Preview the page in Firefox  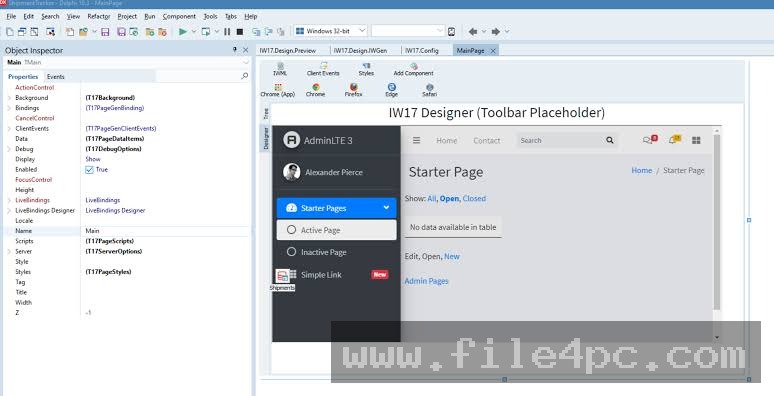point(353,90)
